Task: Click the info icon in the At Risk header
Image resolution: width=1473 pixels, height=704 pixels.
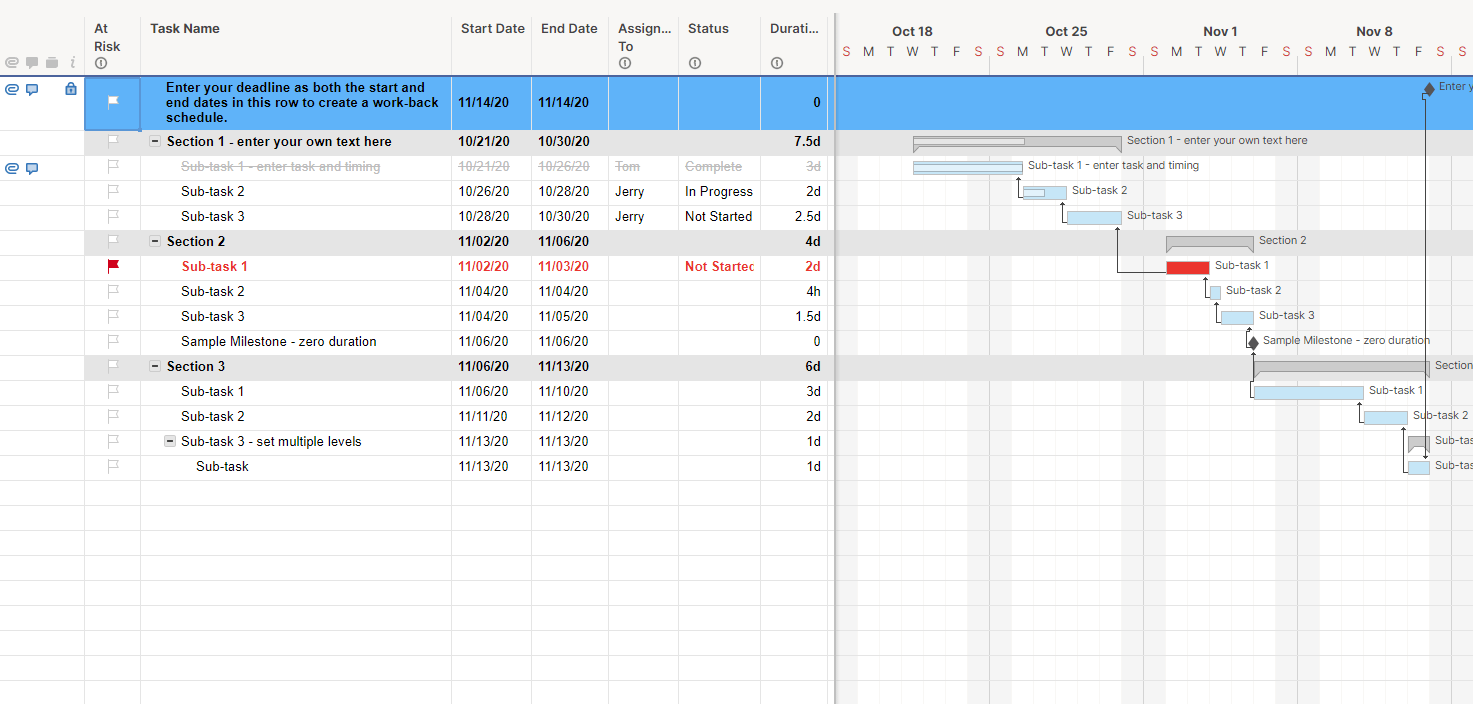Action: click(101, 62)
